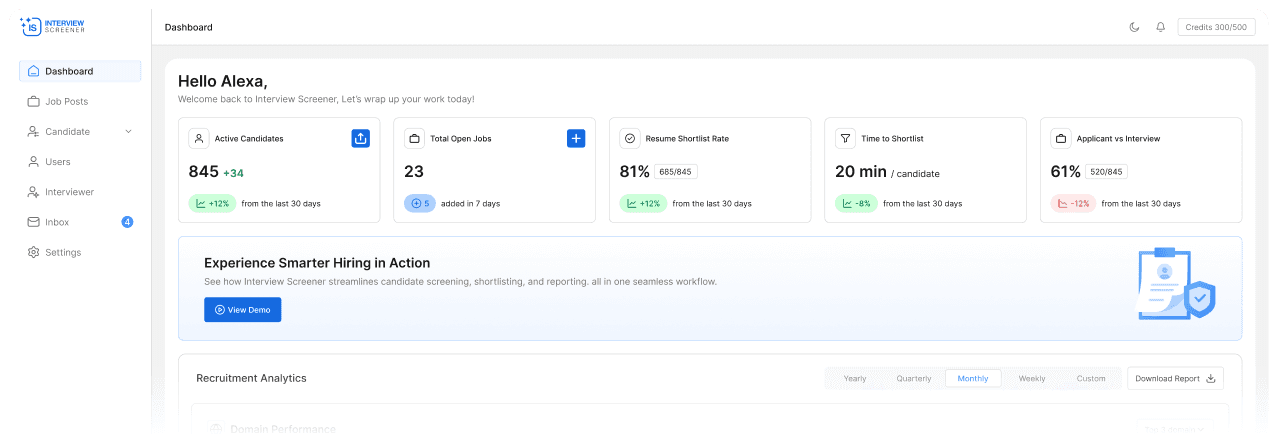Switch analytics to Quarterly

click(914, 378)
